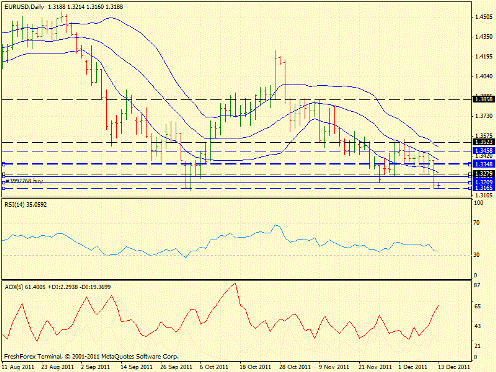
Task: Click the 1 Dec 2011 date label
Action: (413, 367)
